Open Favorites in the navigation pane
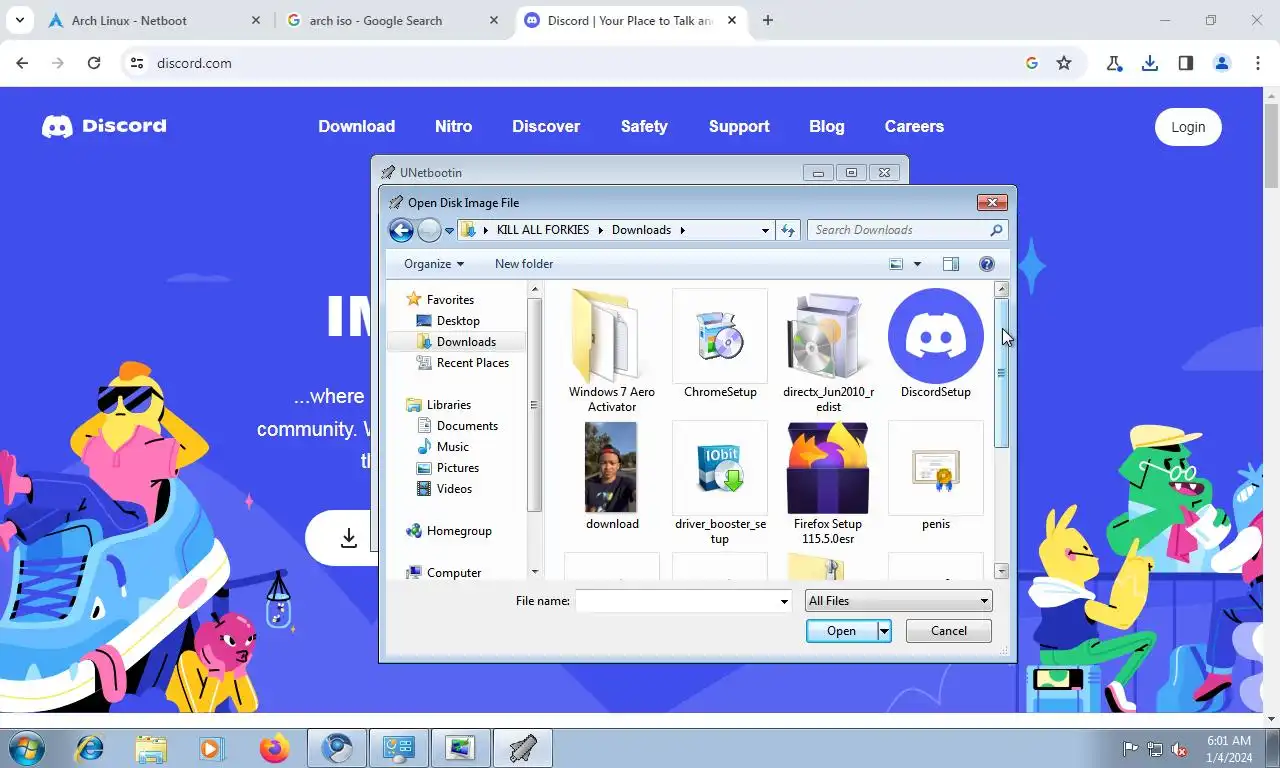 point(450,300)
